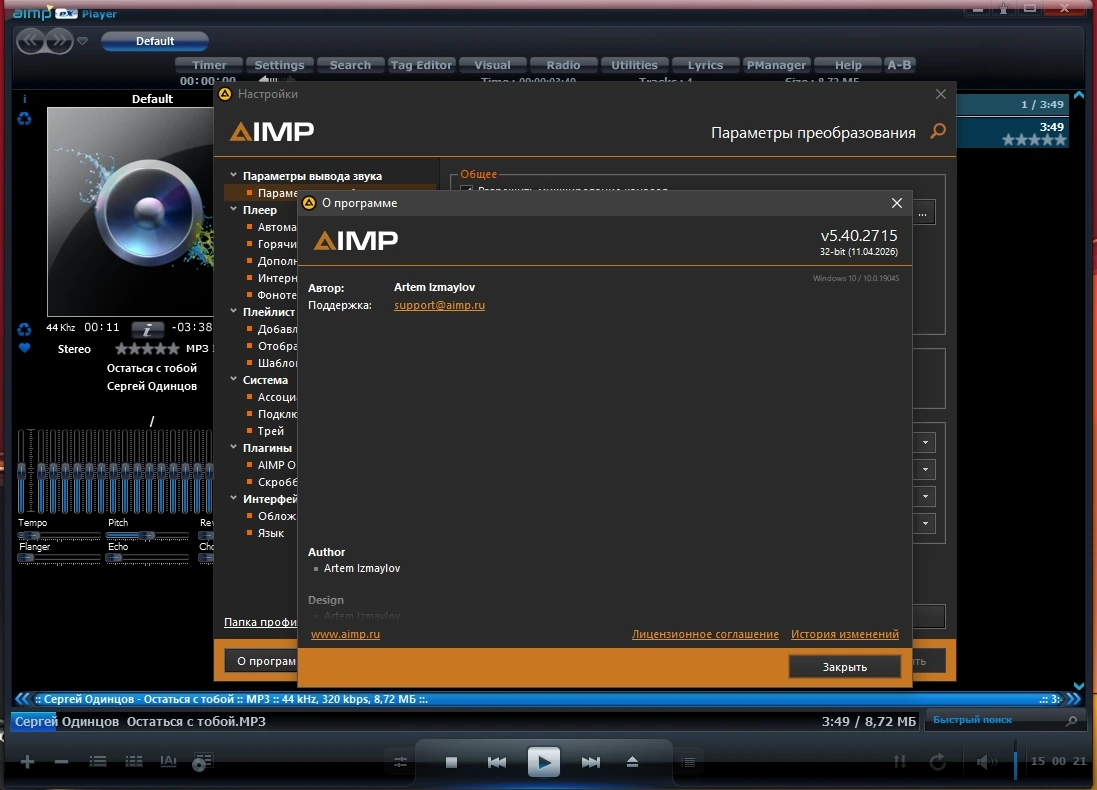Click the minus icon to remove tracks
This screenshot has width=1097, height=790.
(x=62, y=761)
